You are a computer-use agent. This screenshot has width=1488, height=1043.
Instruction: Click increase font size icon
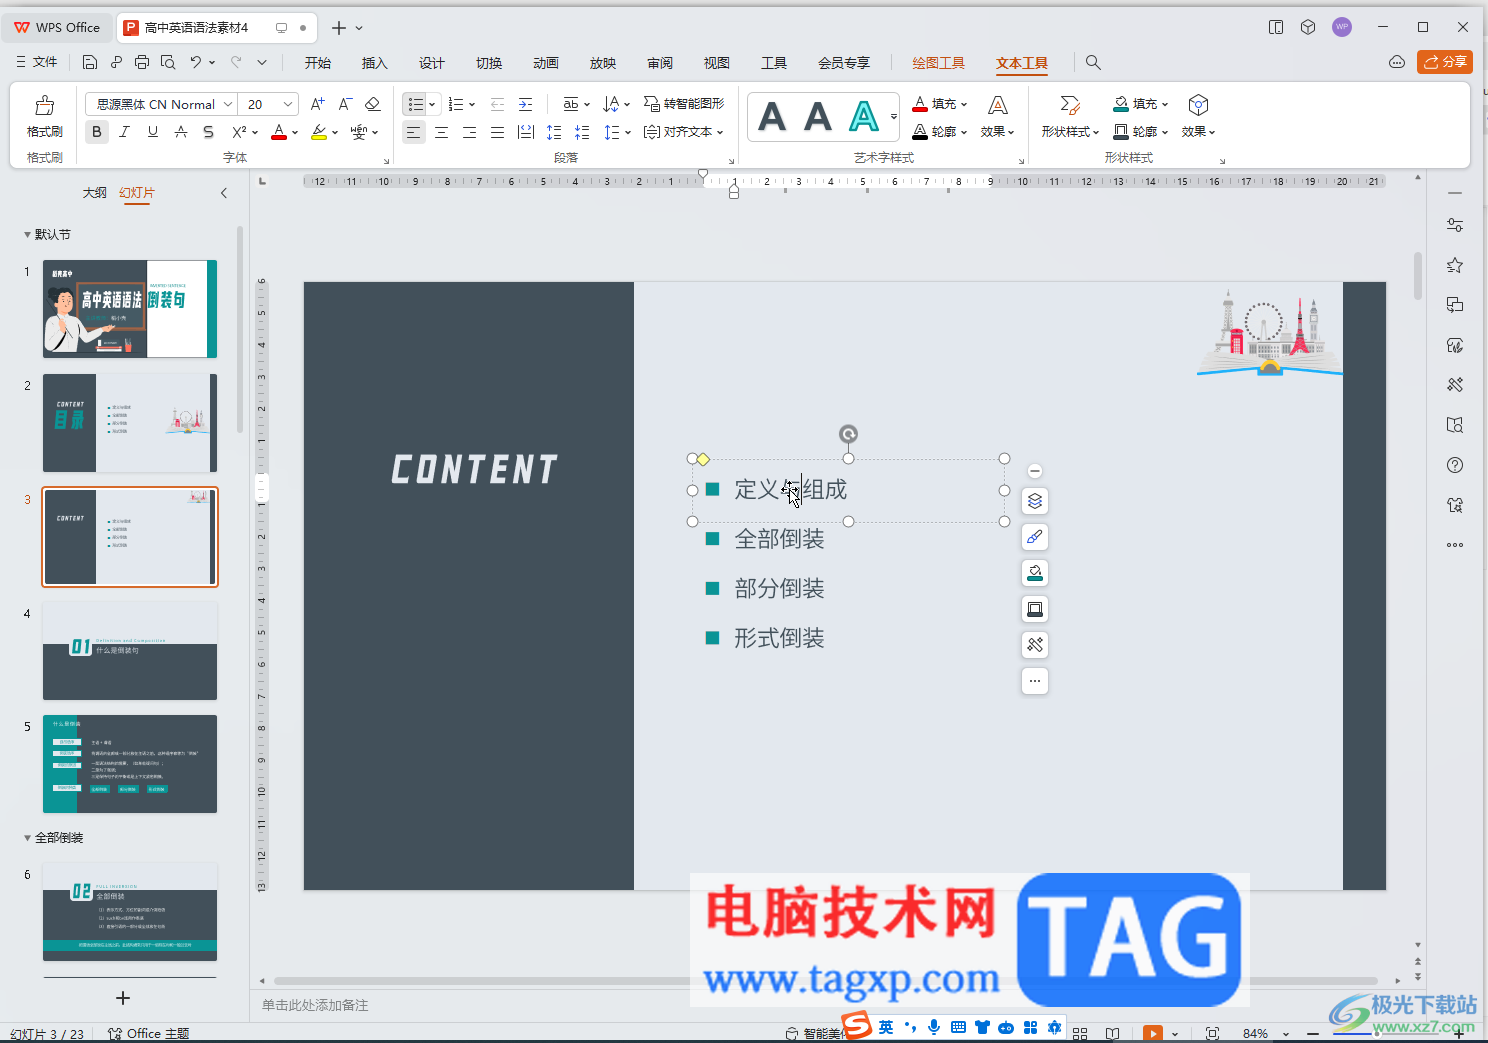pyautogui.click(x=318, y=104)
